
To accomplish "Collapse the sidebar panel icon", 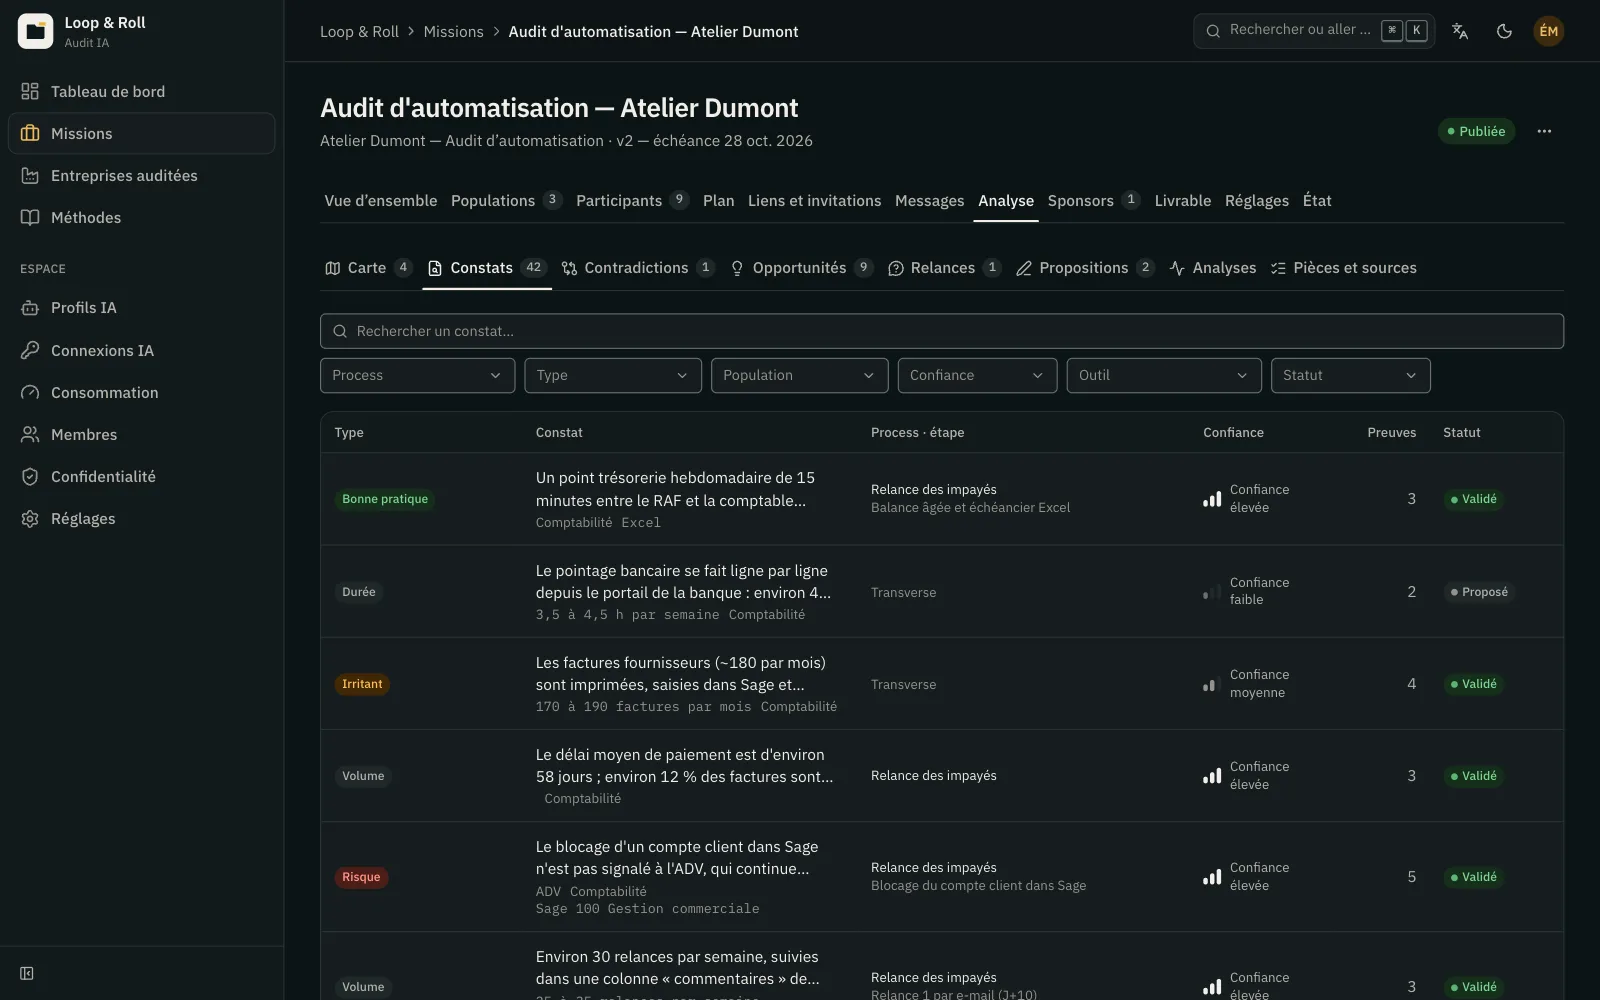I will tap(27, 973).
